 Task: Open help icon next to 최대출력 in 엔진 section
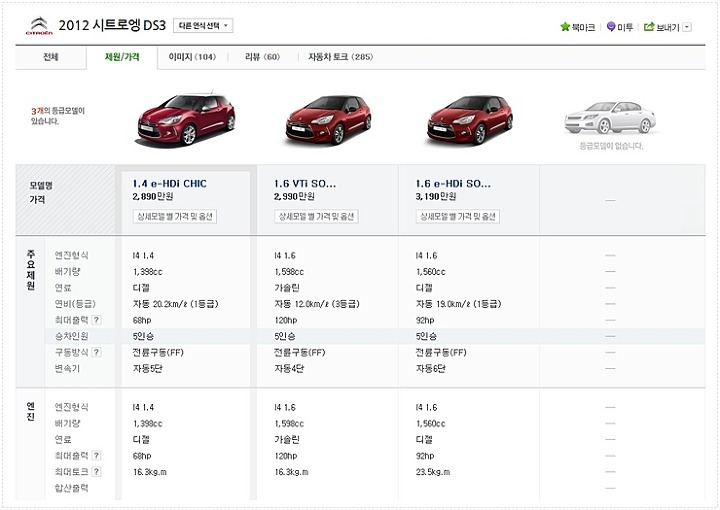[x=96, y=455]
